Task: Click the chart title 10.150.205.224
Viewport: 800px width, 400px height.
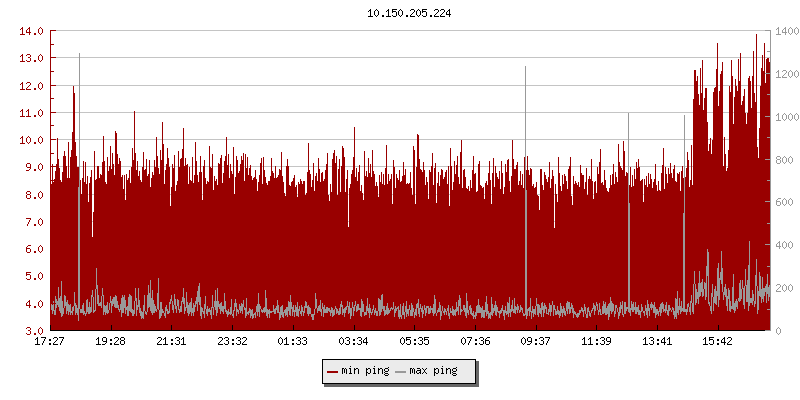Action: tap(409, 14)
